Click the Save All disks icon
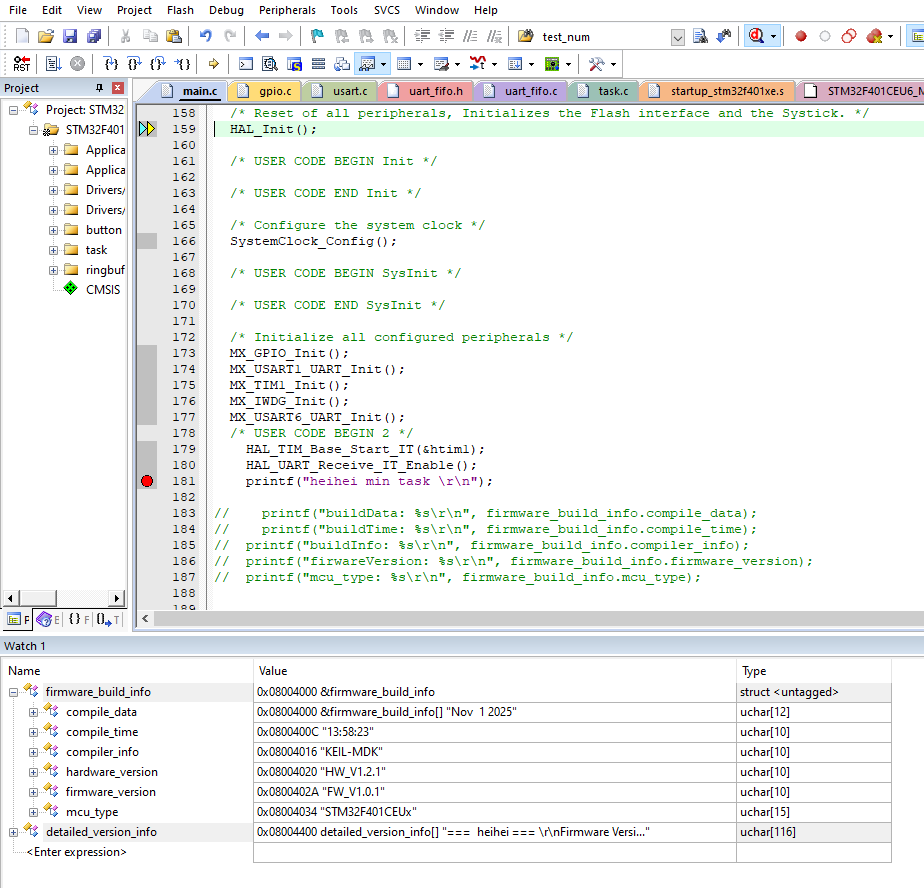 tap(94, 37)
